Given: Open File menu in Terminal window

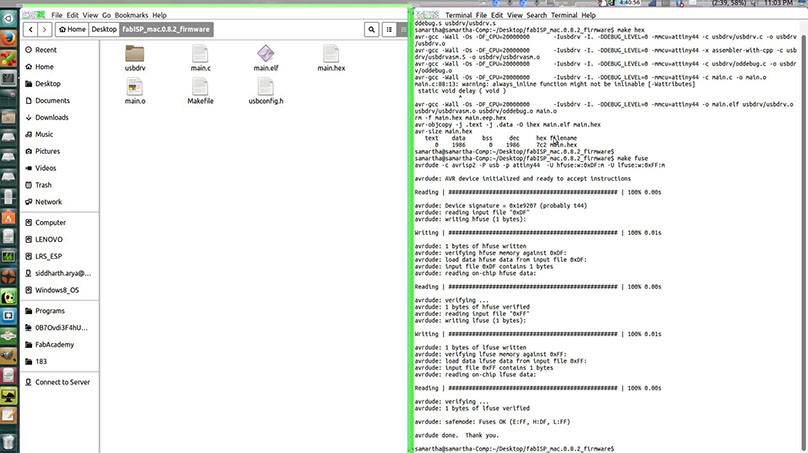Looking at the screenshot, I should (x=481, y=15).
